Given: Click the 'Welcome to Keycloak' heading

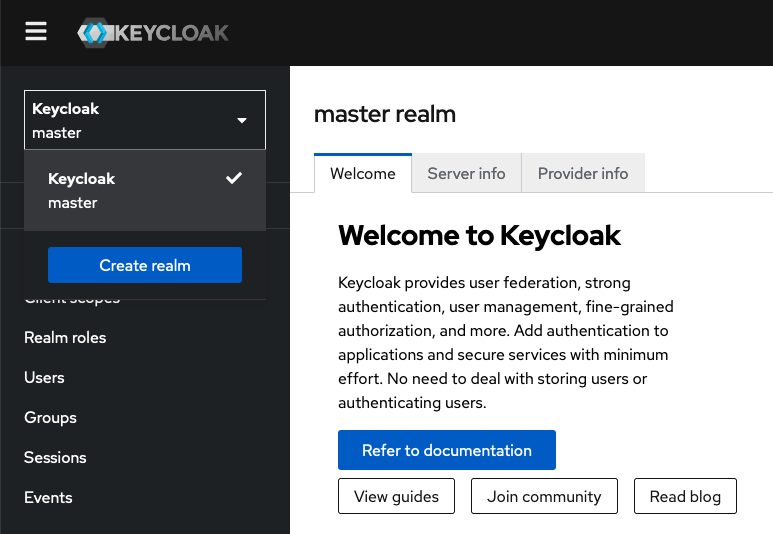Looking at the screenshot, I should (x=479, y=236).
